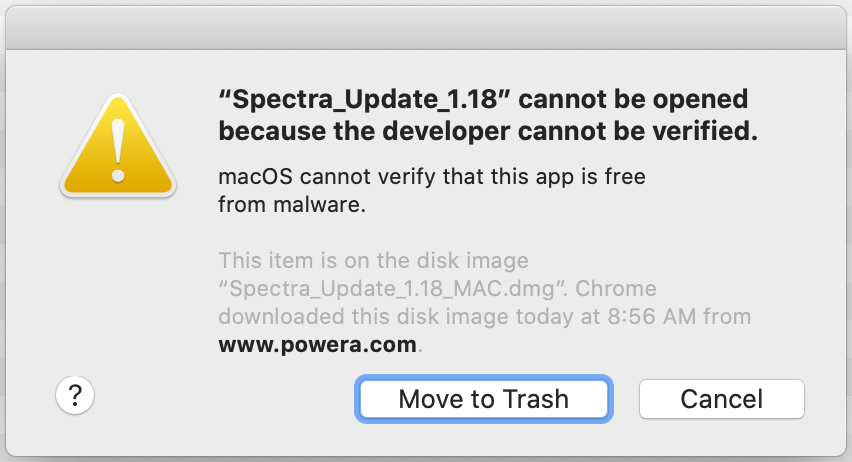
Task: Select the Spectra_Update_1.18_MAC.dmg filename text
Action: pyautogui.click(x=392, y=289)
